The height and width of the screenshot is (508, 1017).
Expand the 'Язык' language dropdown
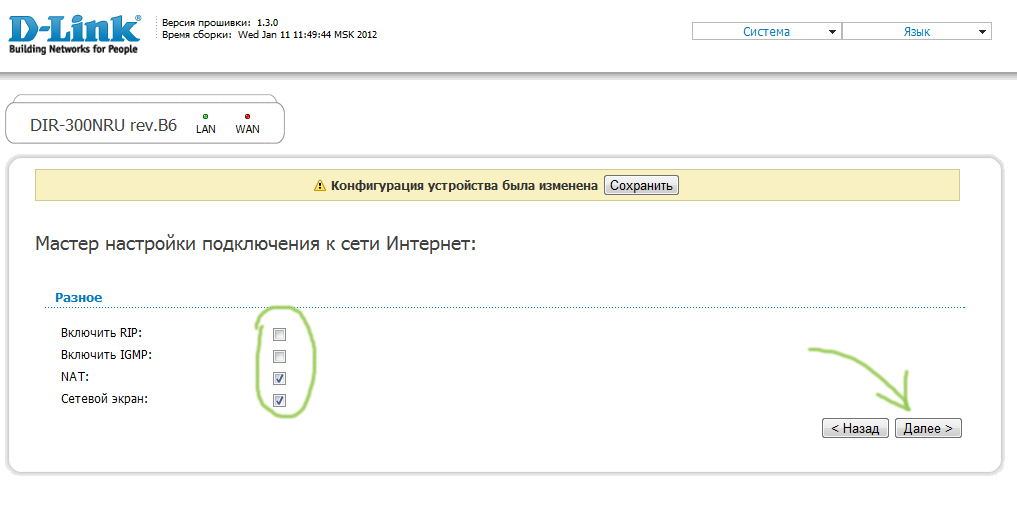[x=916, y=32]
